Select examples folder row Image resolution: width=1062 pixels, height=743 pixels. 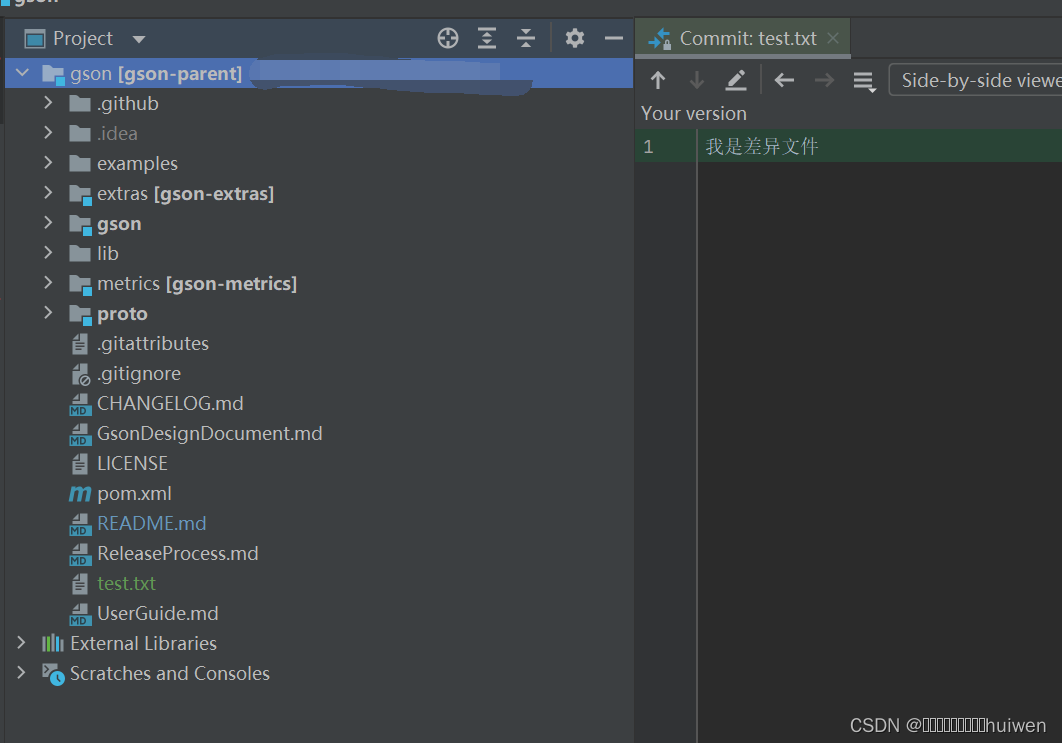pyautogui.click(x=319, y=163)
